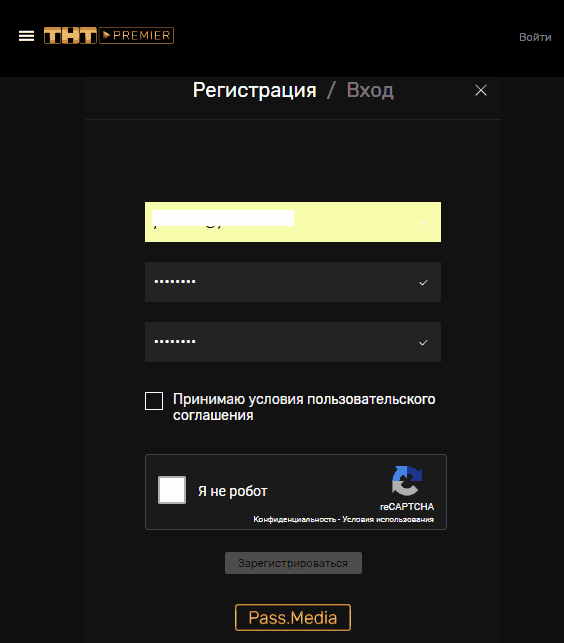Open the Конфиденциальность link
This screenshot has height=643, width=564.
coord(295,519)
